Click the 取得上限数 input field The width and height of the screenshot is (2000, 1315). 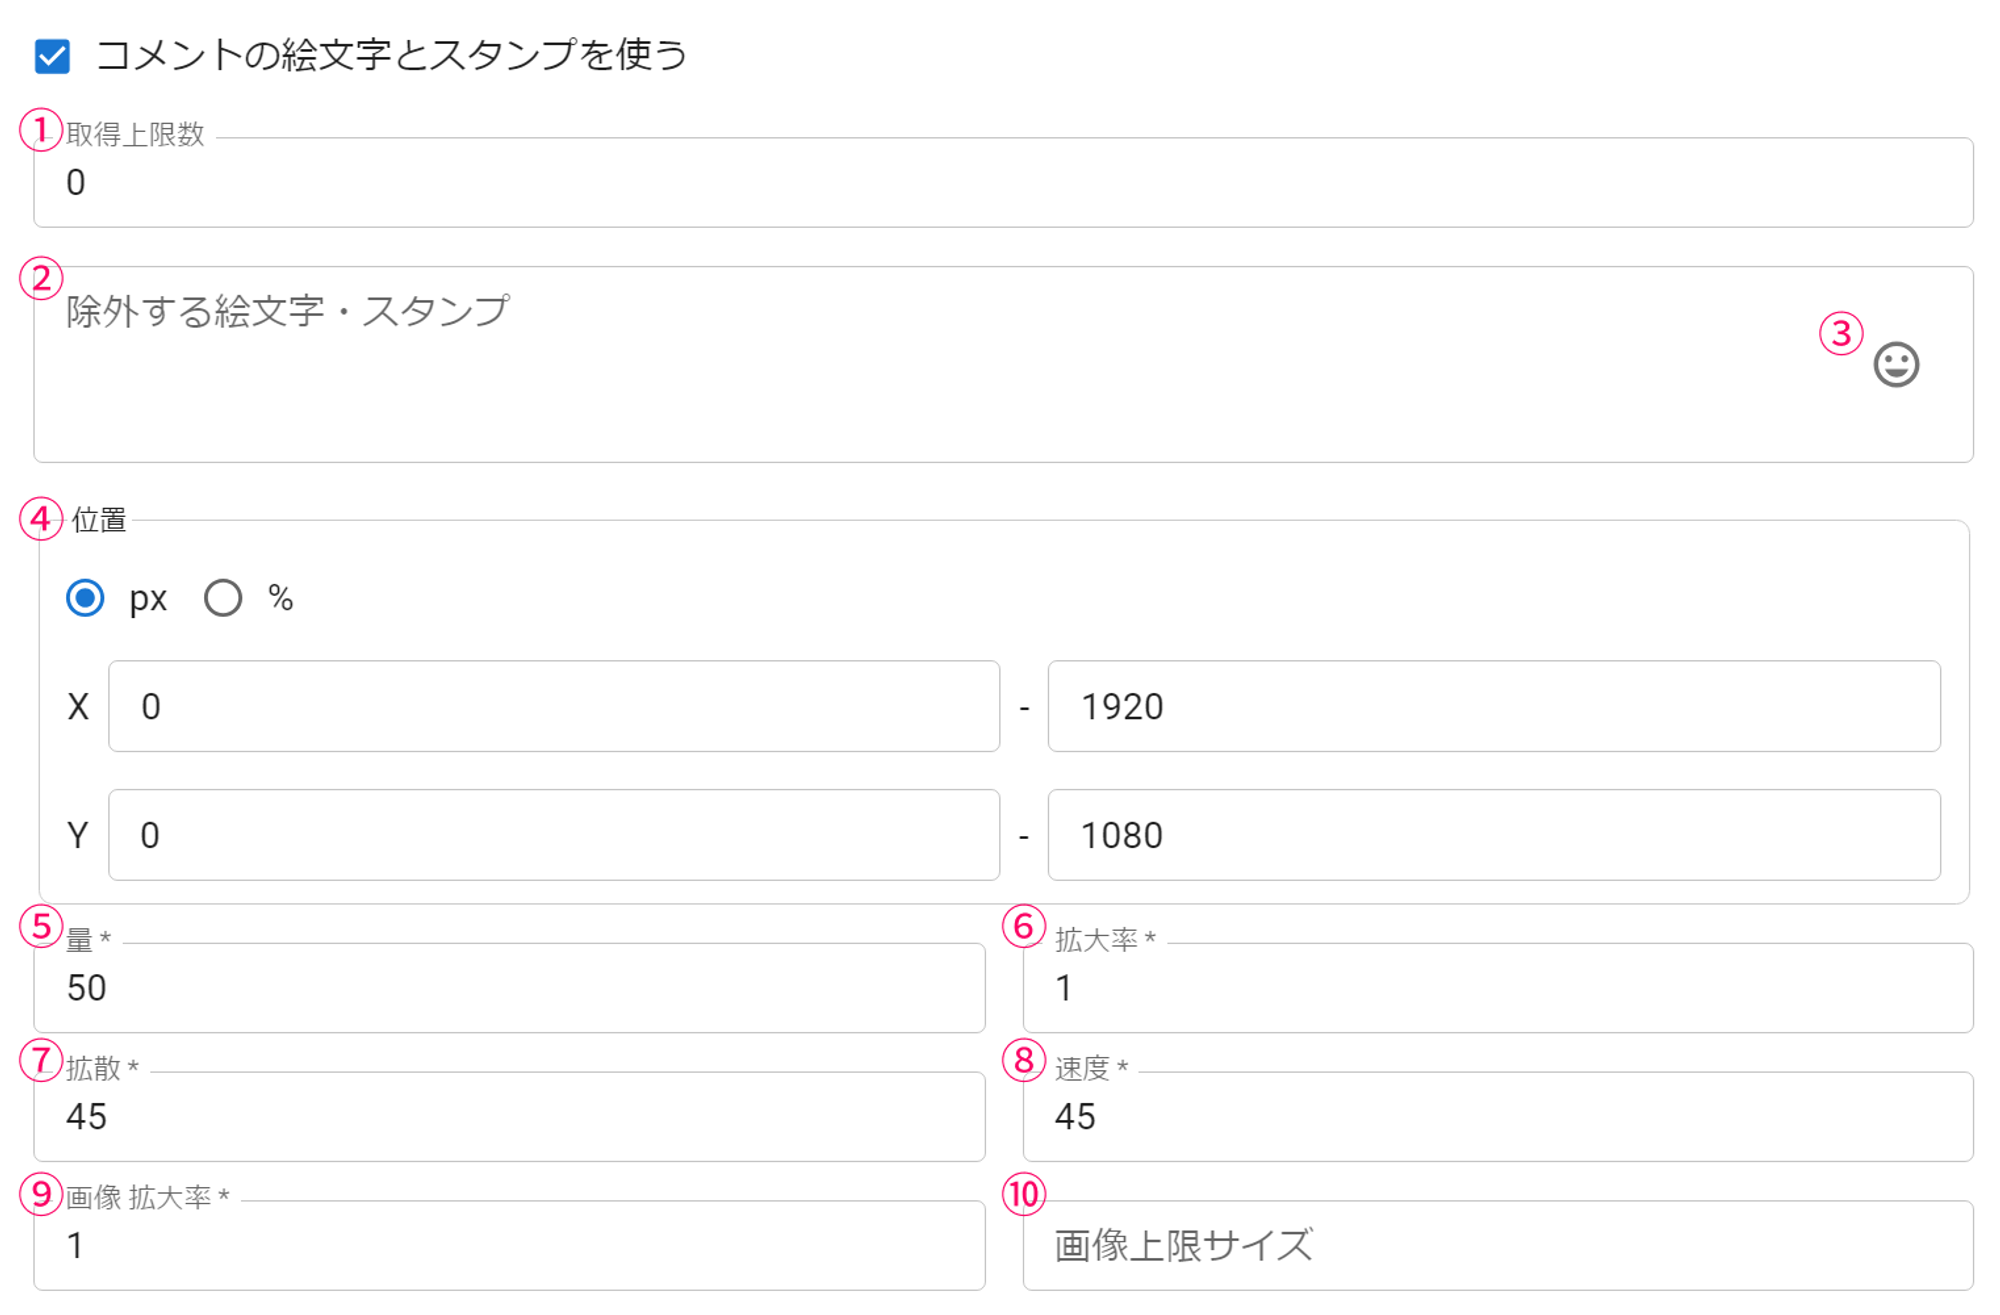[1000, 183]
